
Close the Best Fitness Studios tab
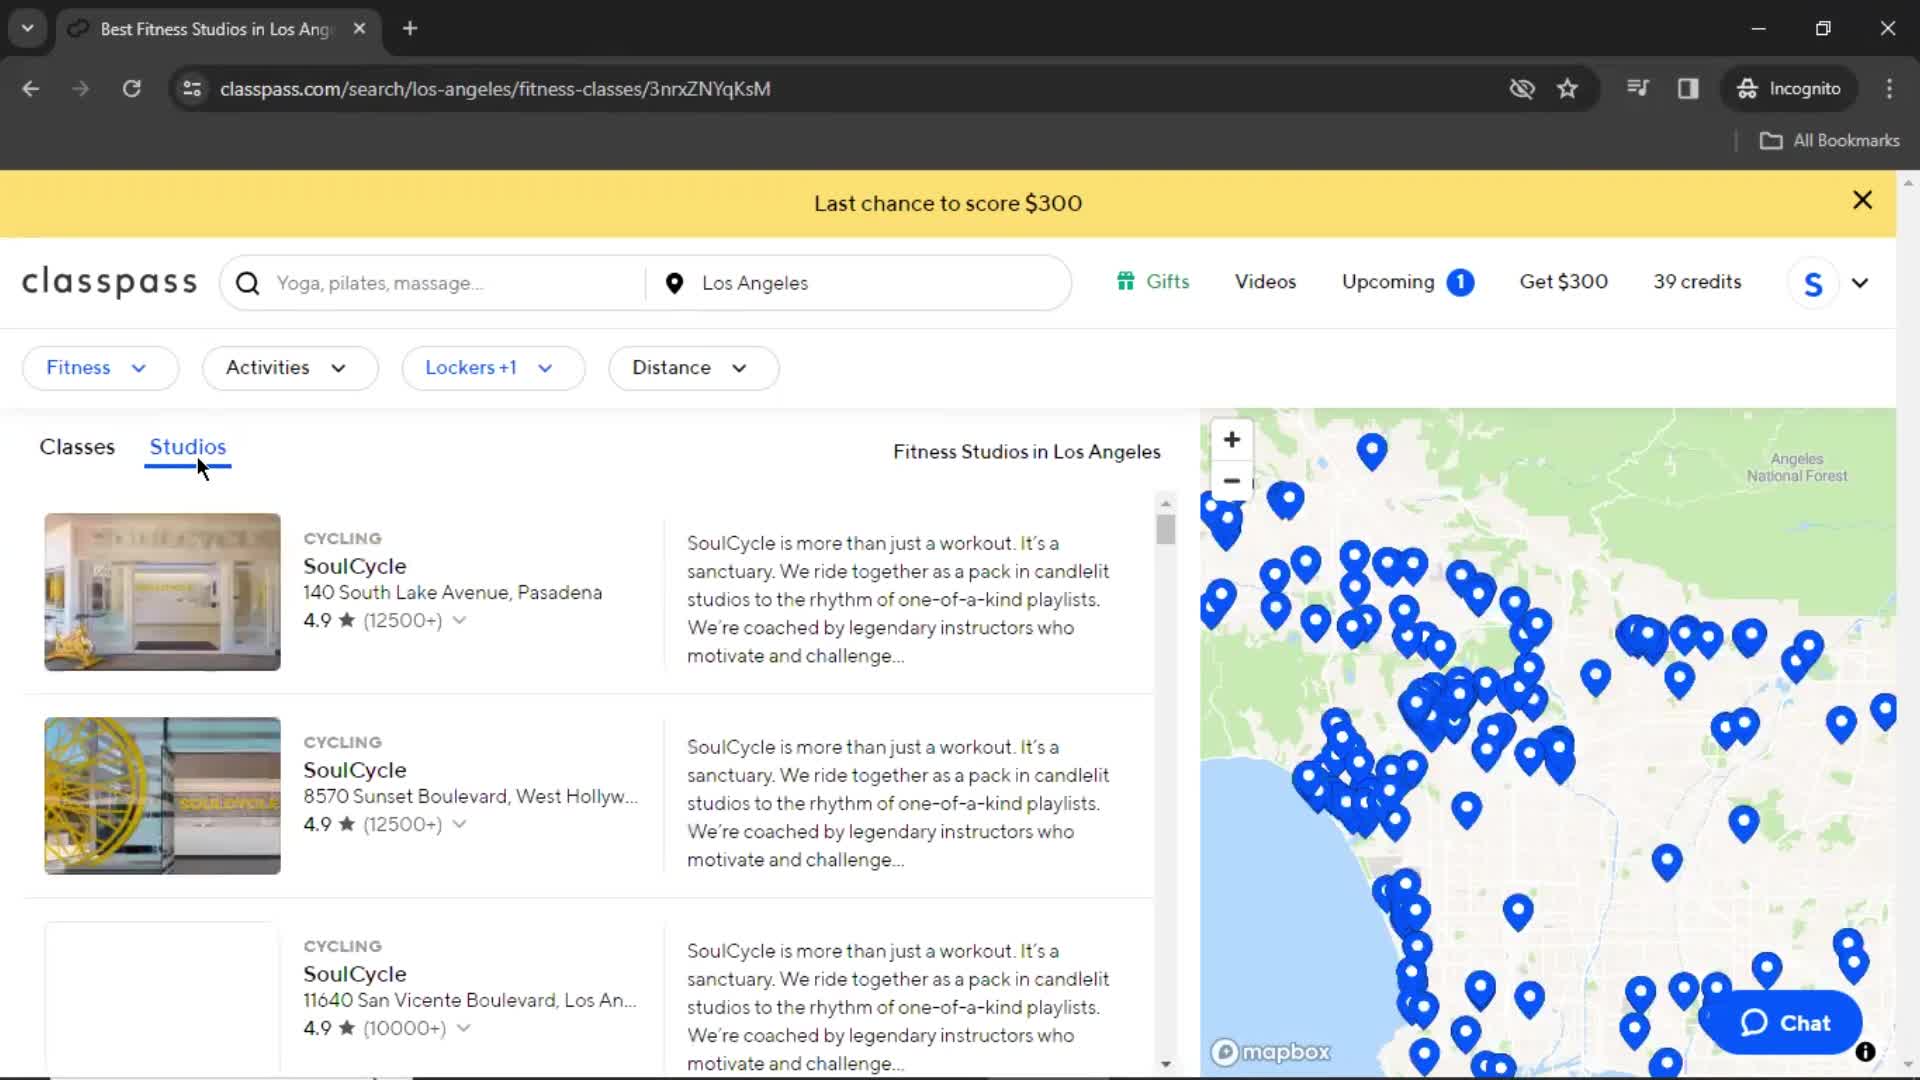(x=359, y=29)
